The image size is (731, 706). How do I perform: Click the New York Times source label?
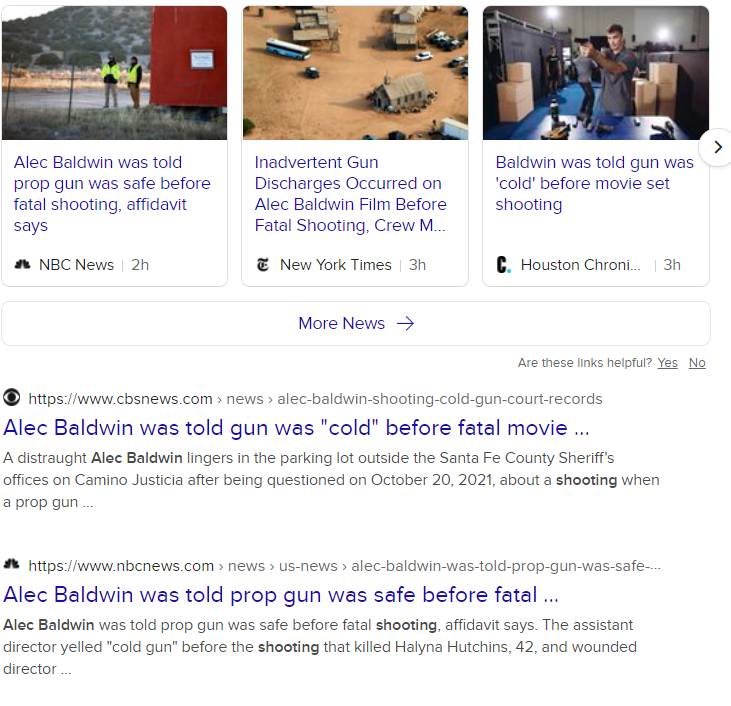336,264
